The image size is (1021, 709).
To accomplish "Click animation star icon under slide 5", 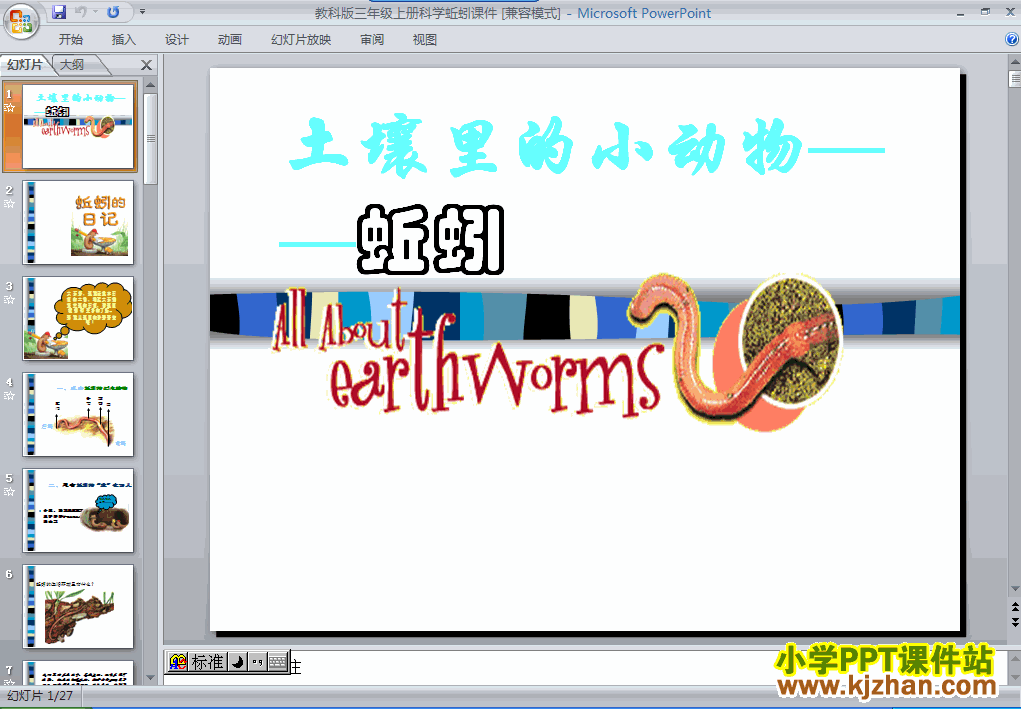I will pos(9,492).
